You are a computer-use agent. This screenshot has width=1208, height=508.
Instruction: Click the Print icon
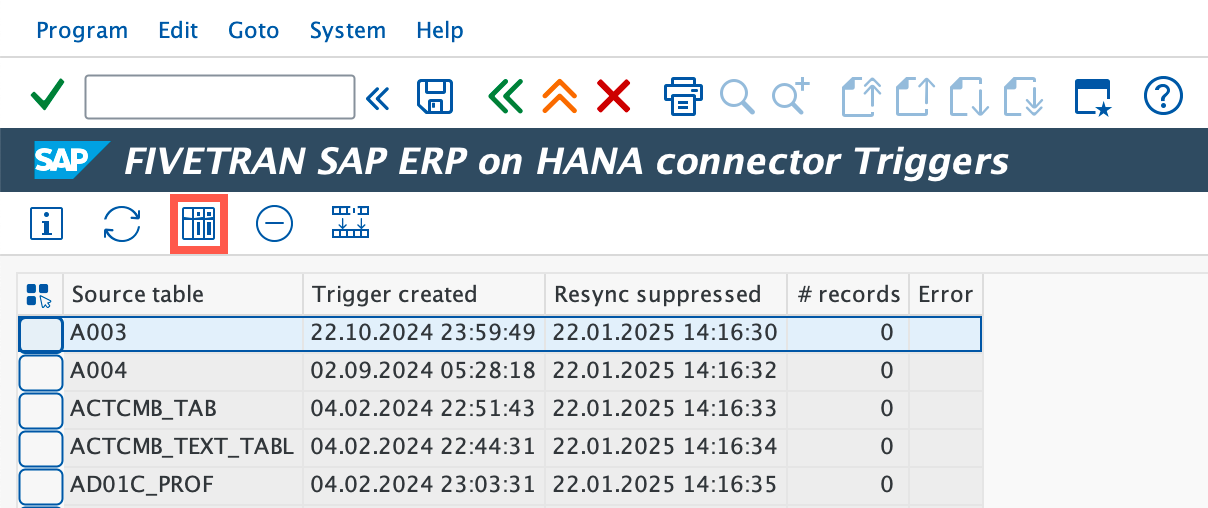pyautogui.click(x=683, y=97)
